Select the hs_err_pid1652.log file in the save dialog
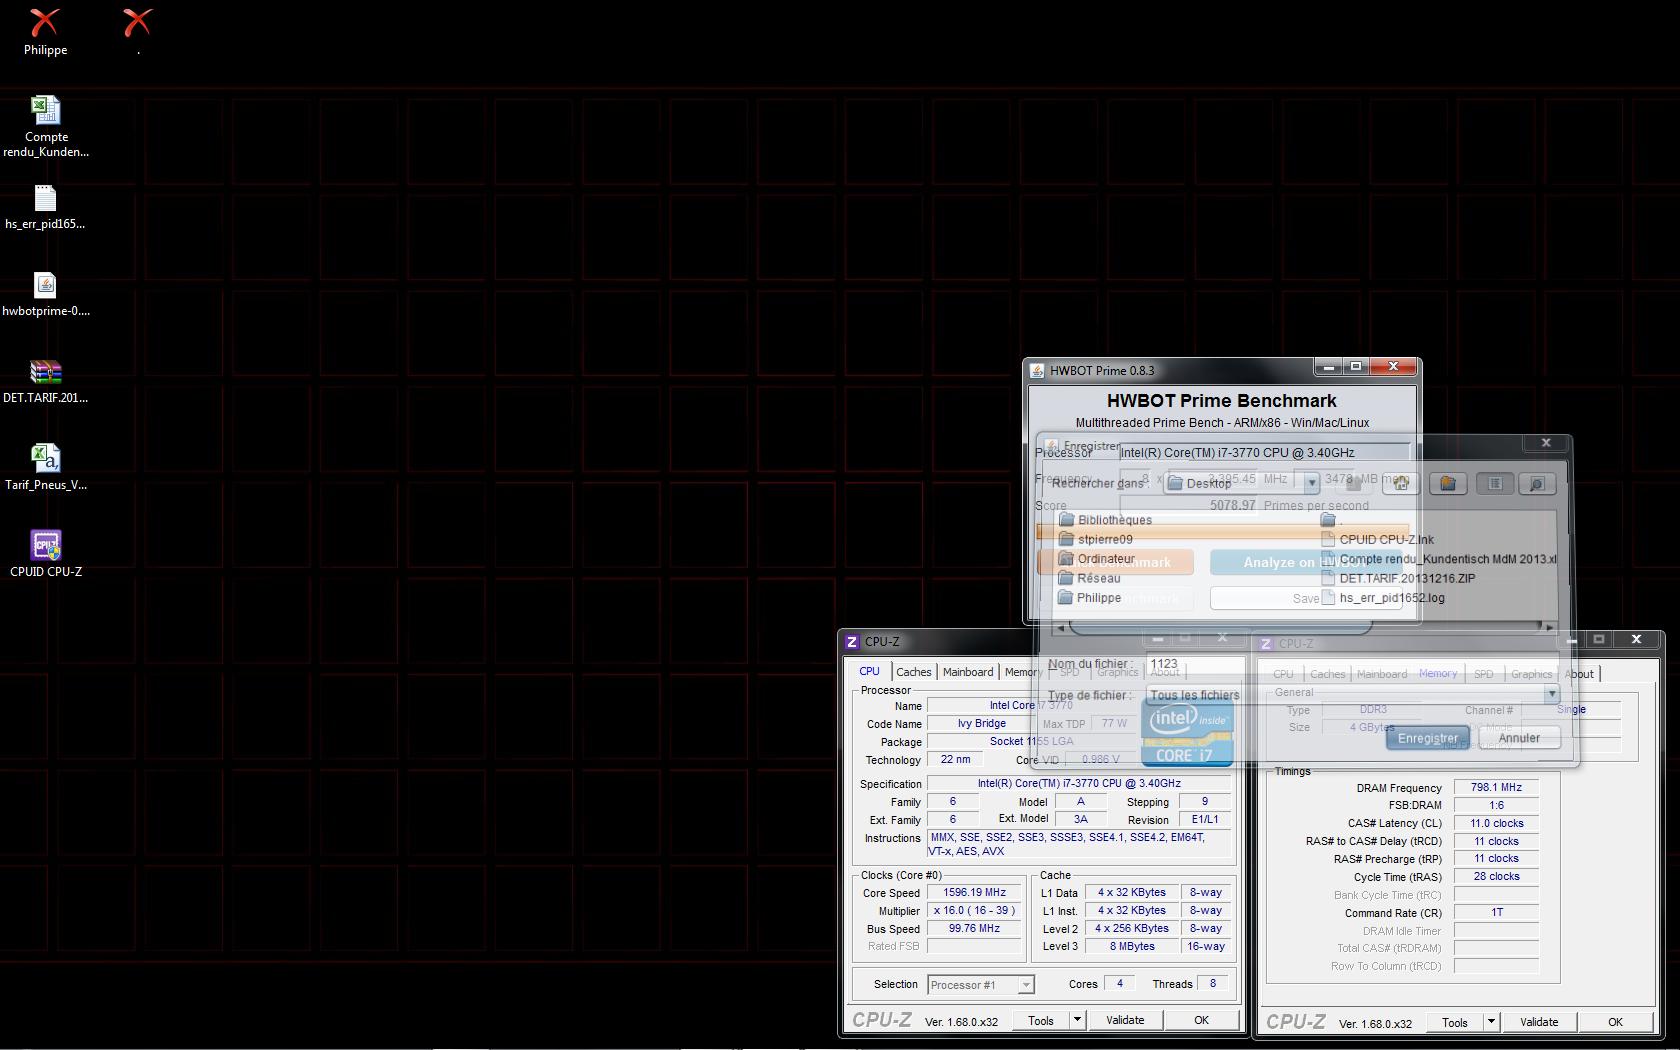Viewport: 1680px width, 1050px height. click(1383, 598)
